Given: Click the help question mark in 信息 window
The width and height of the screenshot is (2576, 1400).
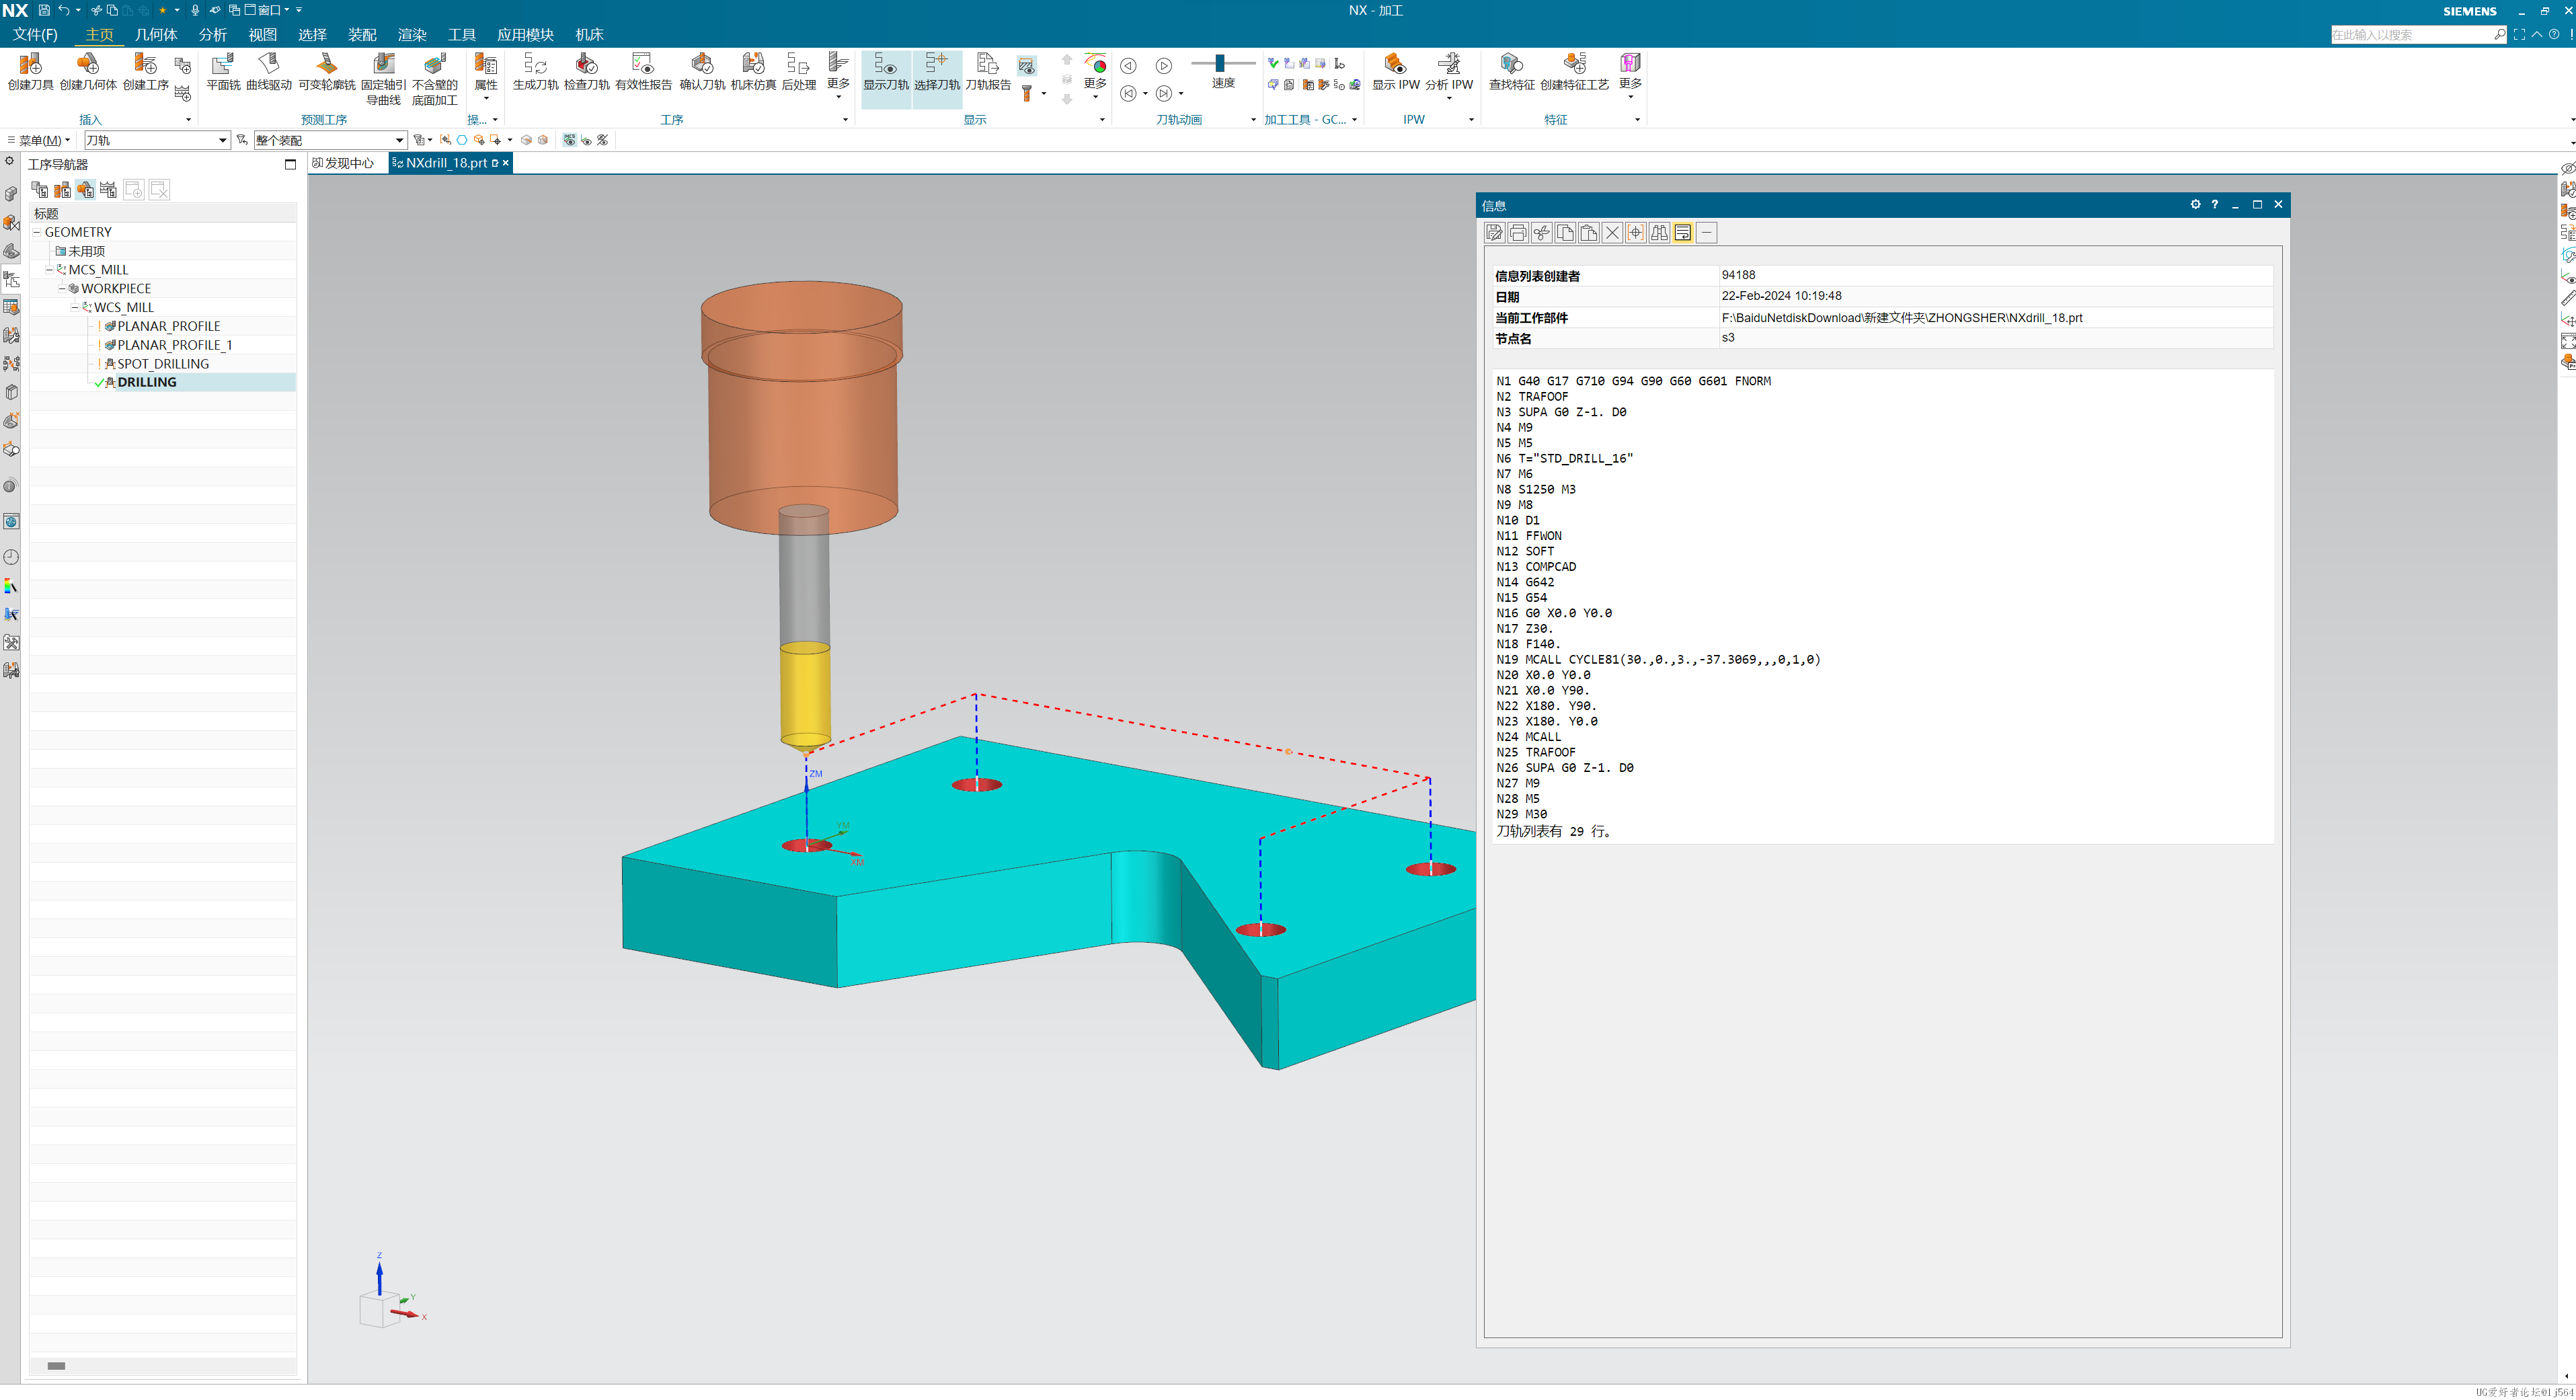Looking at the screenshot, I should click(x=2214, y=204).
